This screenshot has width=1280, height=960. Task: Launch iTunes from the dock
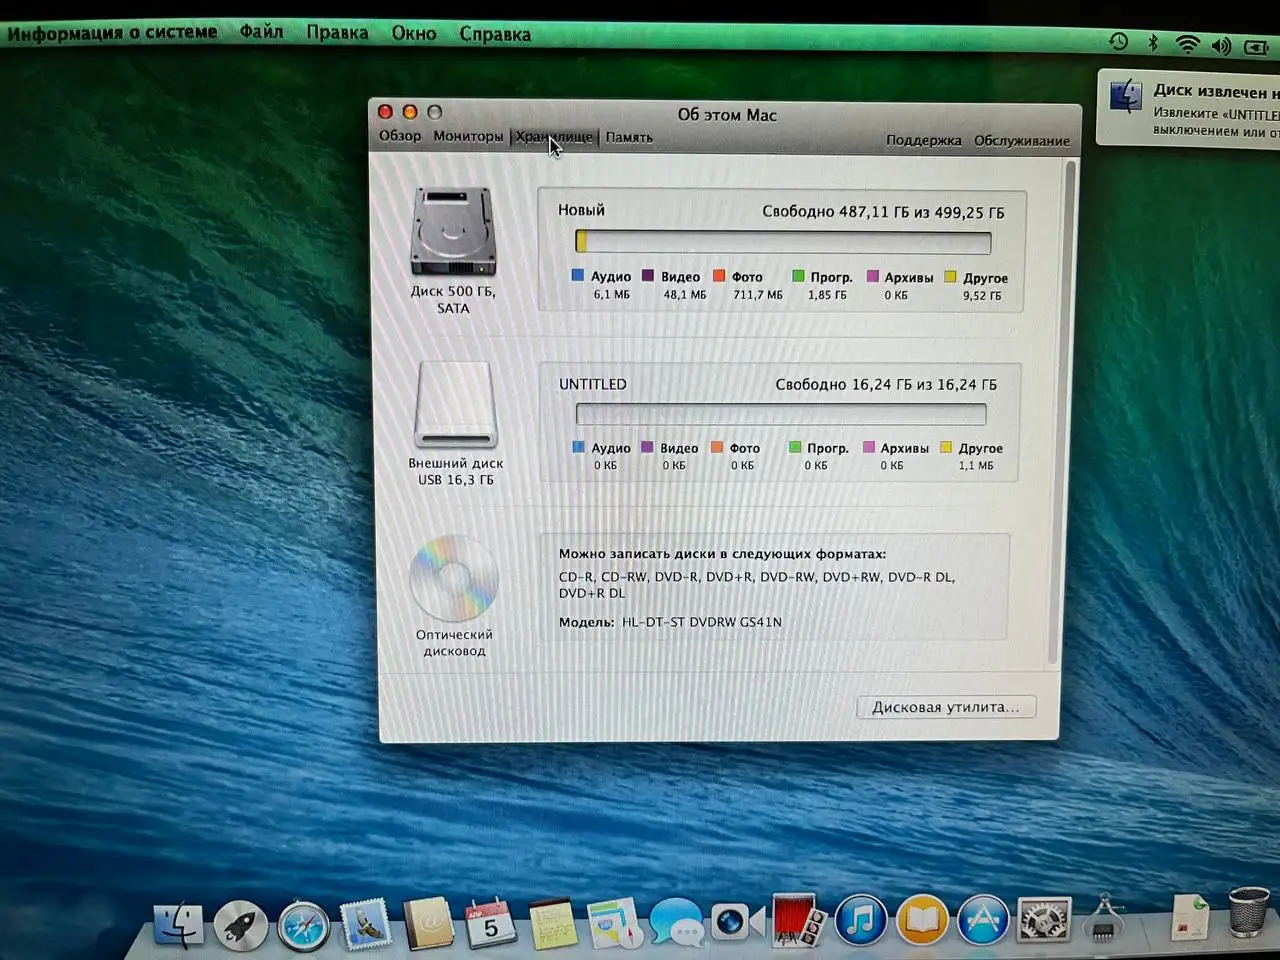pos(860,921)
